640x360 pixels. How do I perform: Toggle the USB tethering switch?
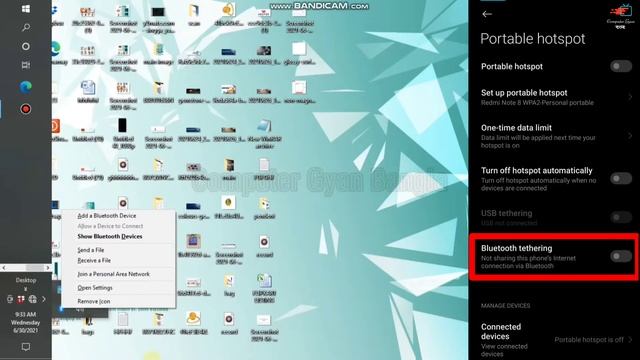tap(621, 217)
